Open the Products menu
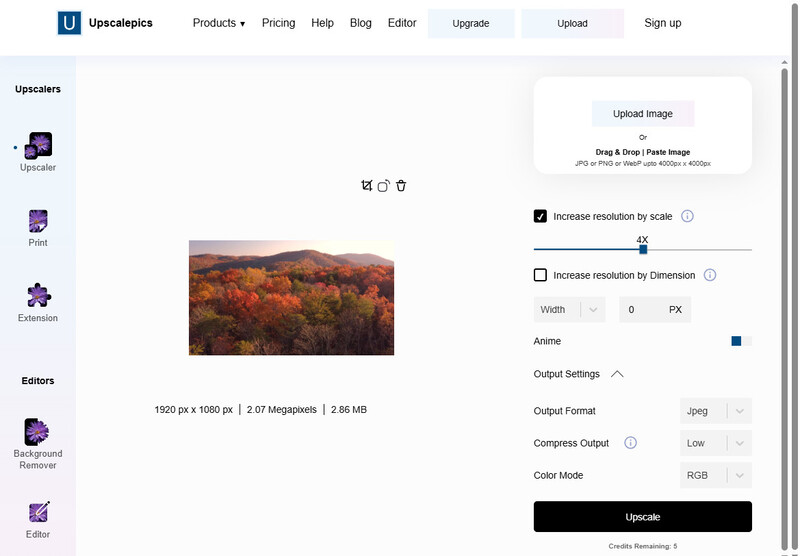The height and width of the screenshot is (556, 800). click(219, 23)
